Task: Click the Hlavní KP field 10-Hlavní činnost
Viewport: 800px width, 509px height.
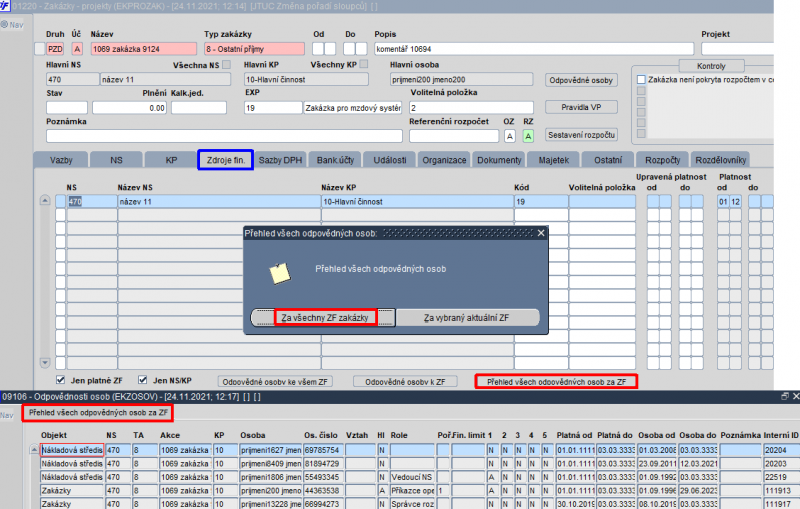Action: (306, 79)
